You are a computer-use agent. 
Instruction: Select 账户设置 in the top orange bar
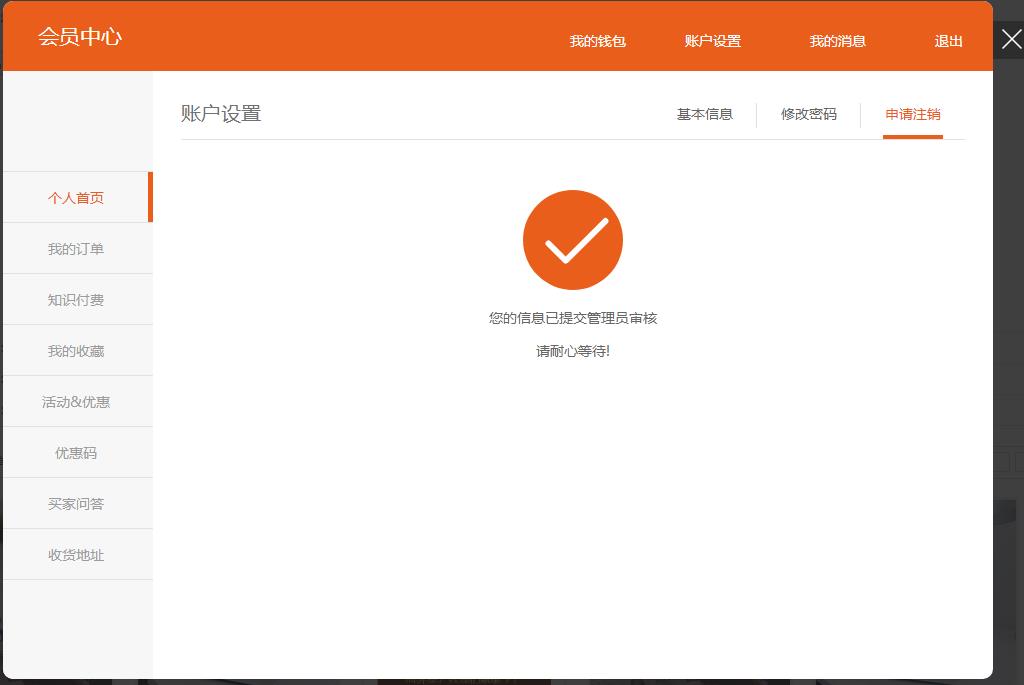tap(712, 41)
